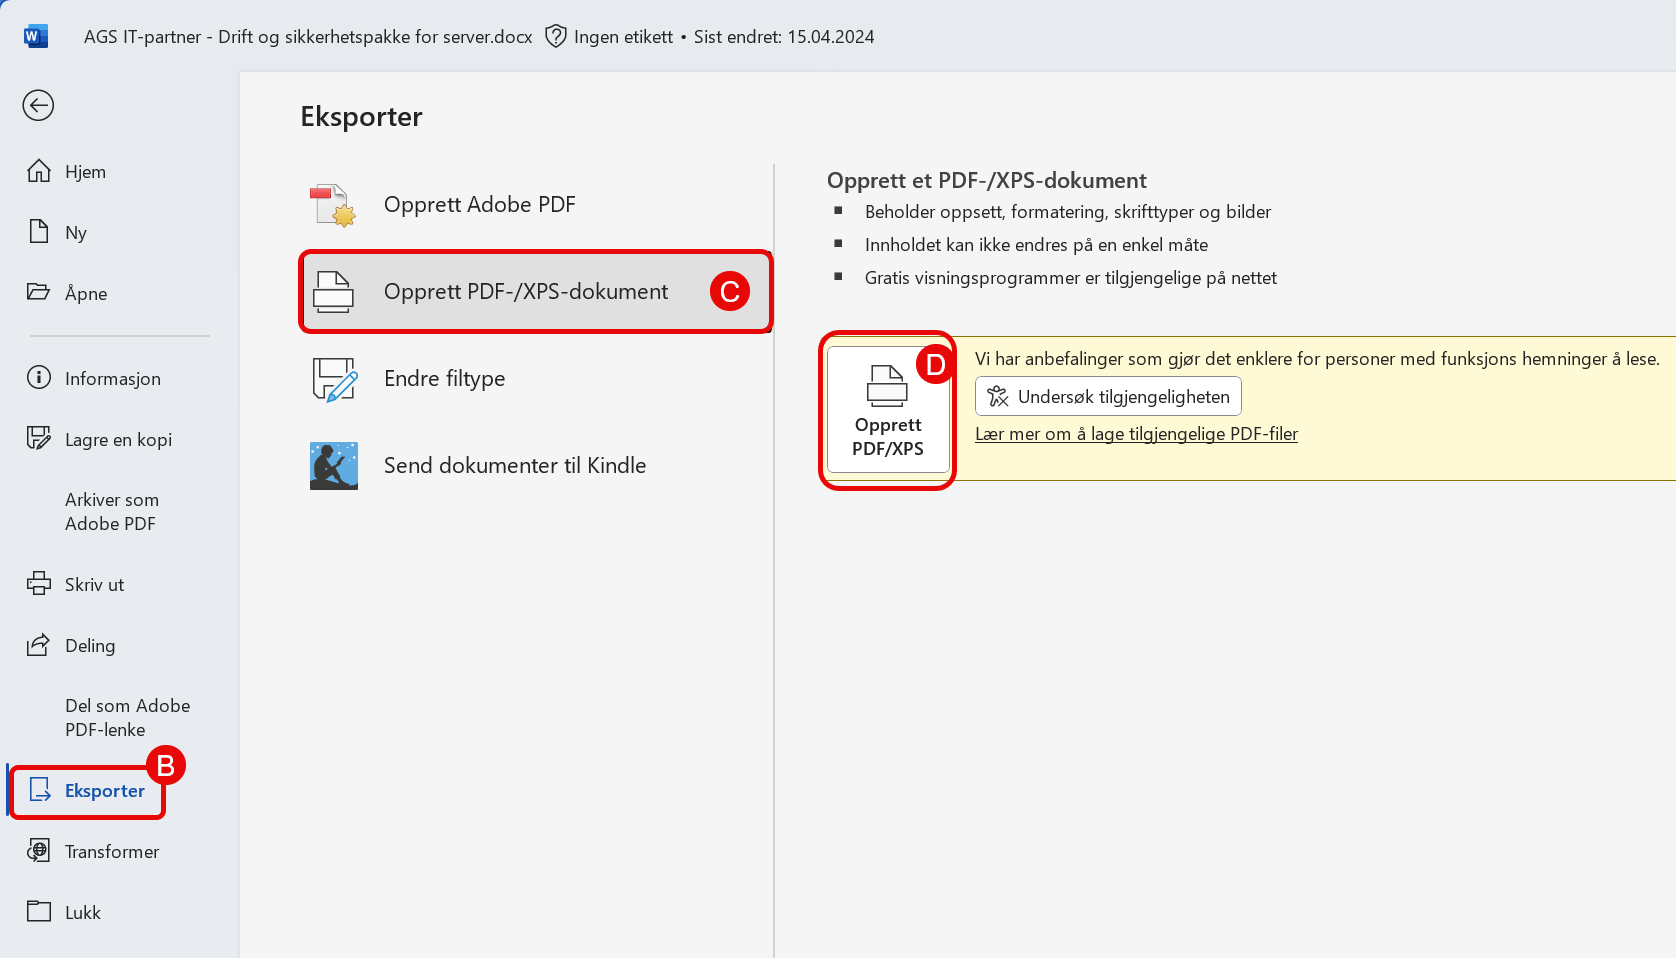Choose Lagre en kopi

click(x=120, y=439)
